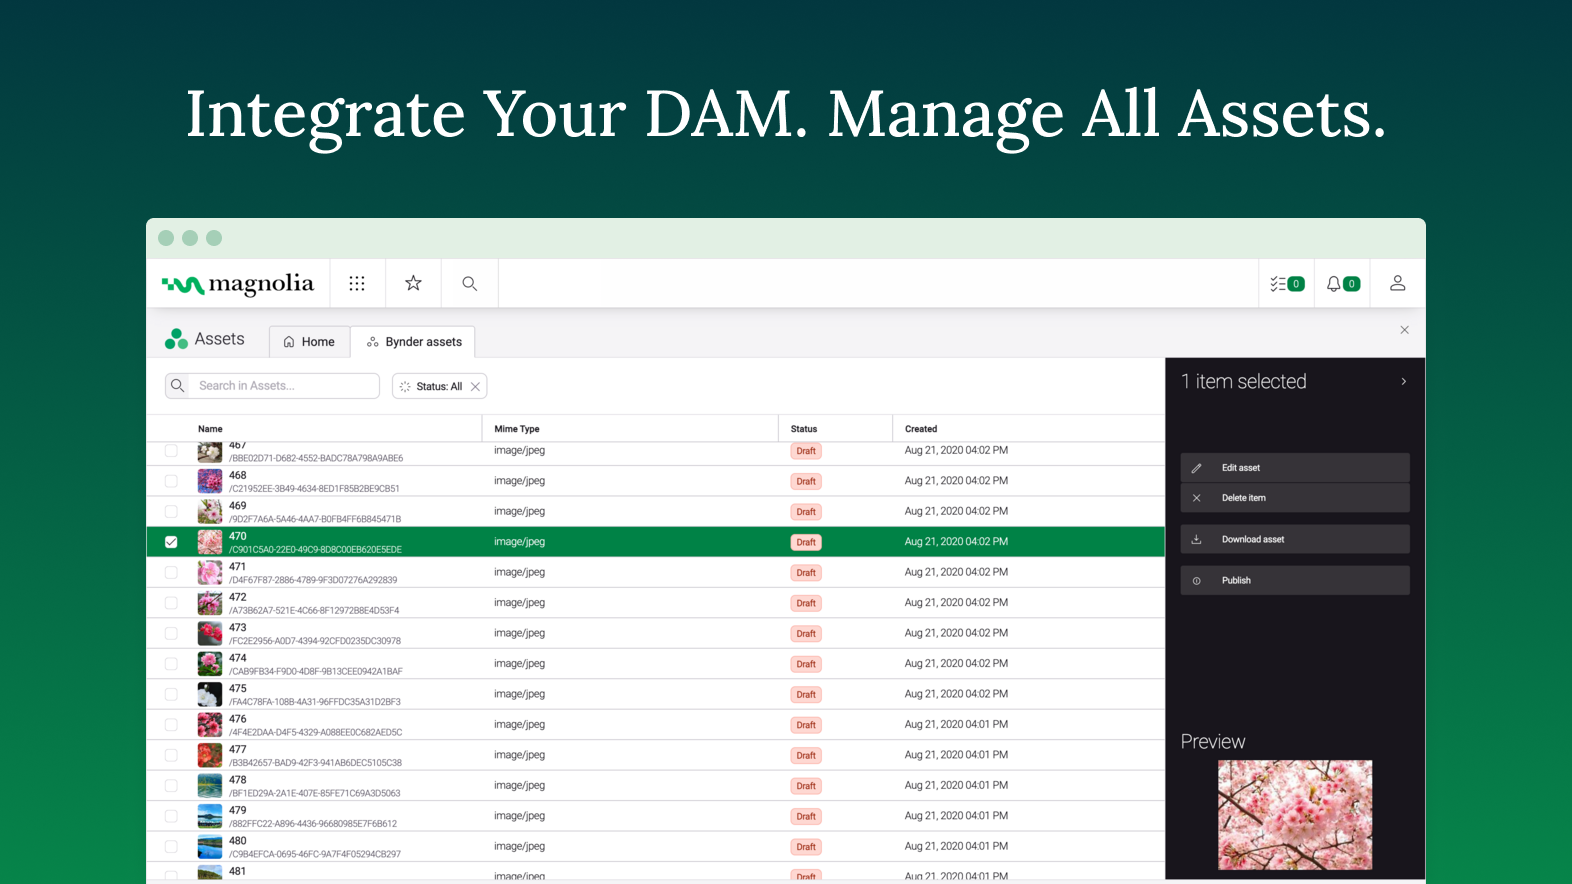Close the Assets app with X icon
The width and height of the screenshot is (1572, 884).
coord(1404,330)
